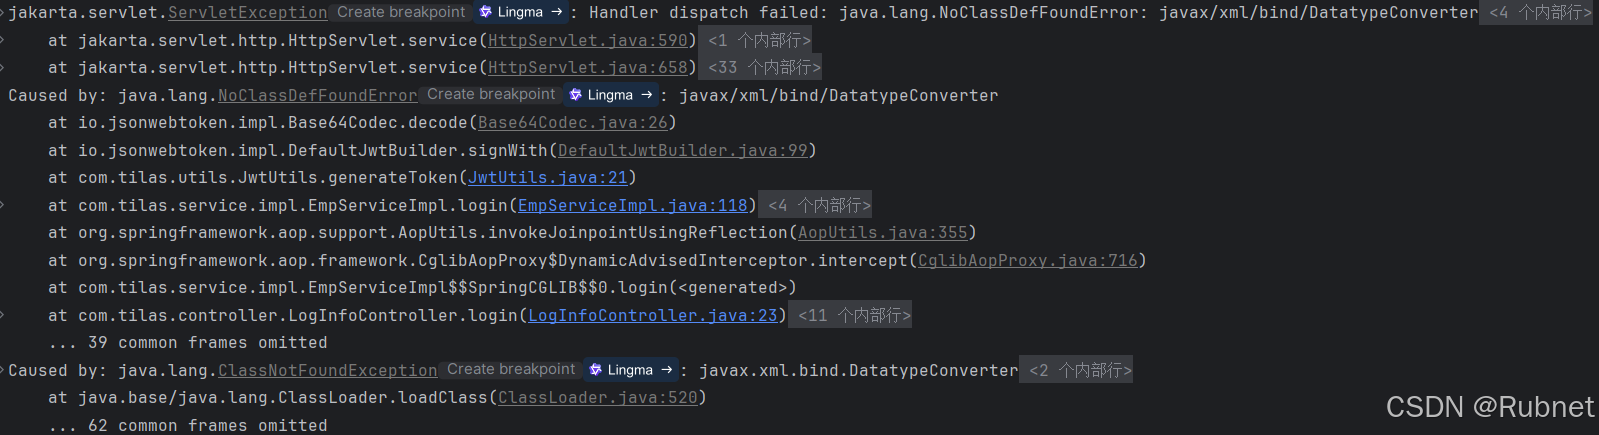Jump to EmpServiceImpl.java:118
The image size is (1599, 435).
[x=632, y=206]
